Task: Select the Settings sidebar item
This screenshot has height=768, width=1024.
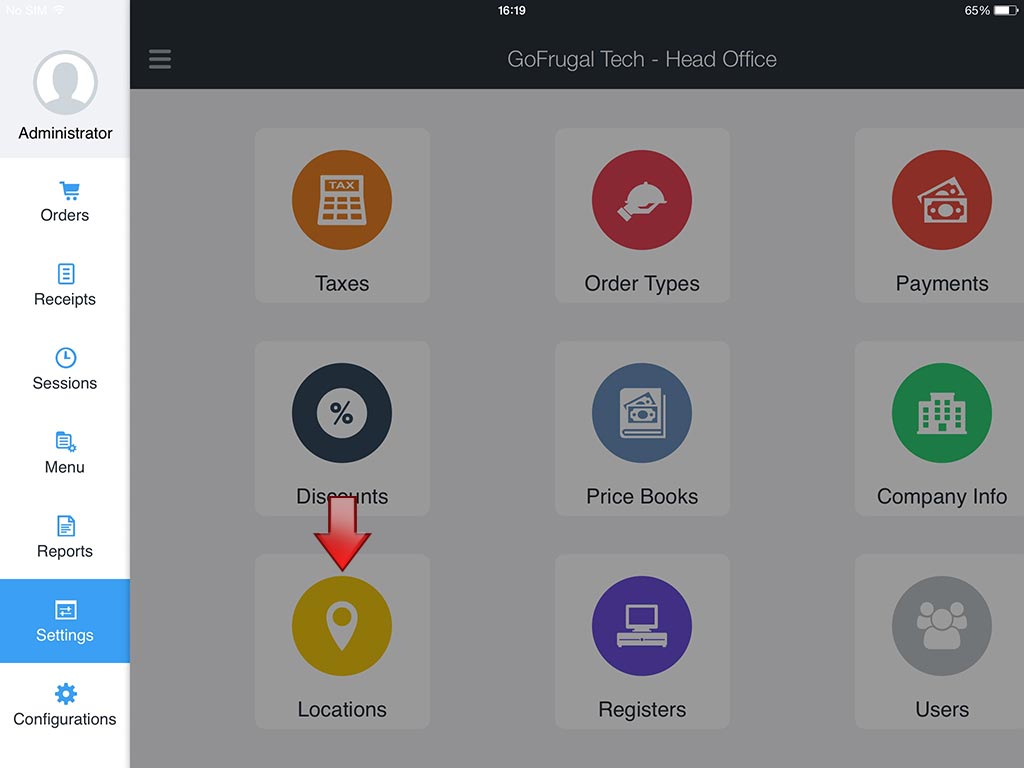Action: pos(65,621)
